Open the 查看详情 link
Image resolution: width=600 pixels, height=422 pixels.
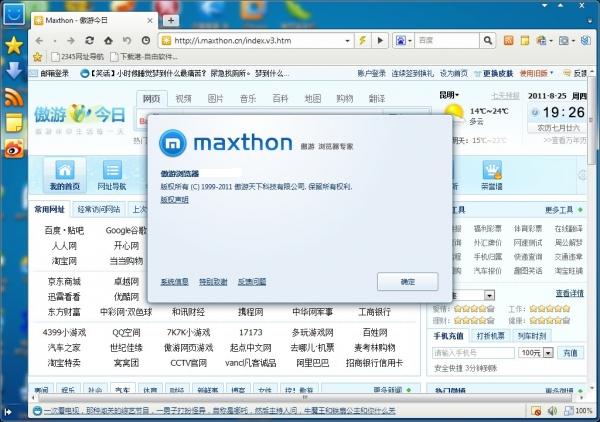pyautogui.click(x=569, y=293)
